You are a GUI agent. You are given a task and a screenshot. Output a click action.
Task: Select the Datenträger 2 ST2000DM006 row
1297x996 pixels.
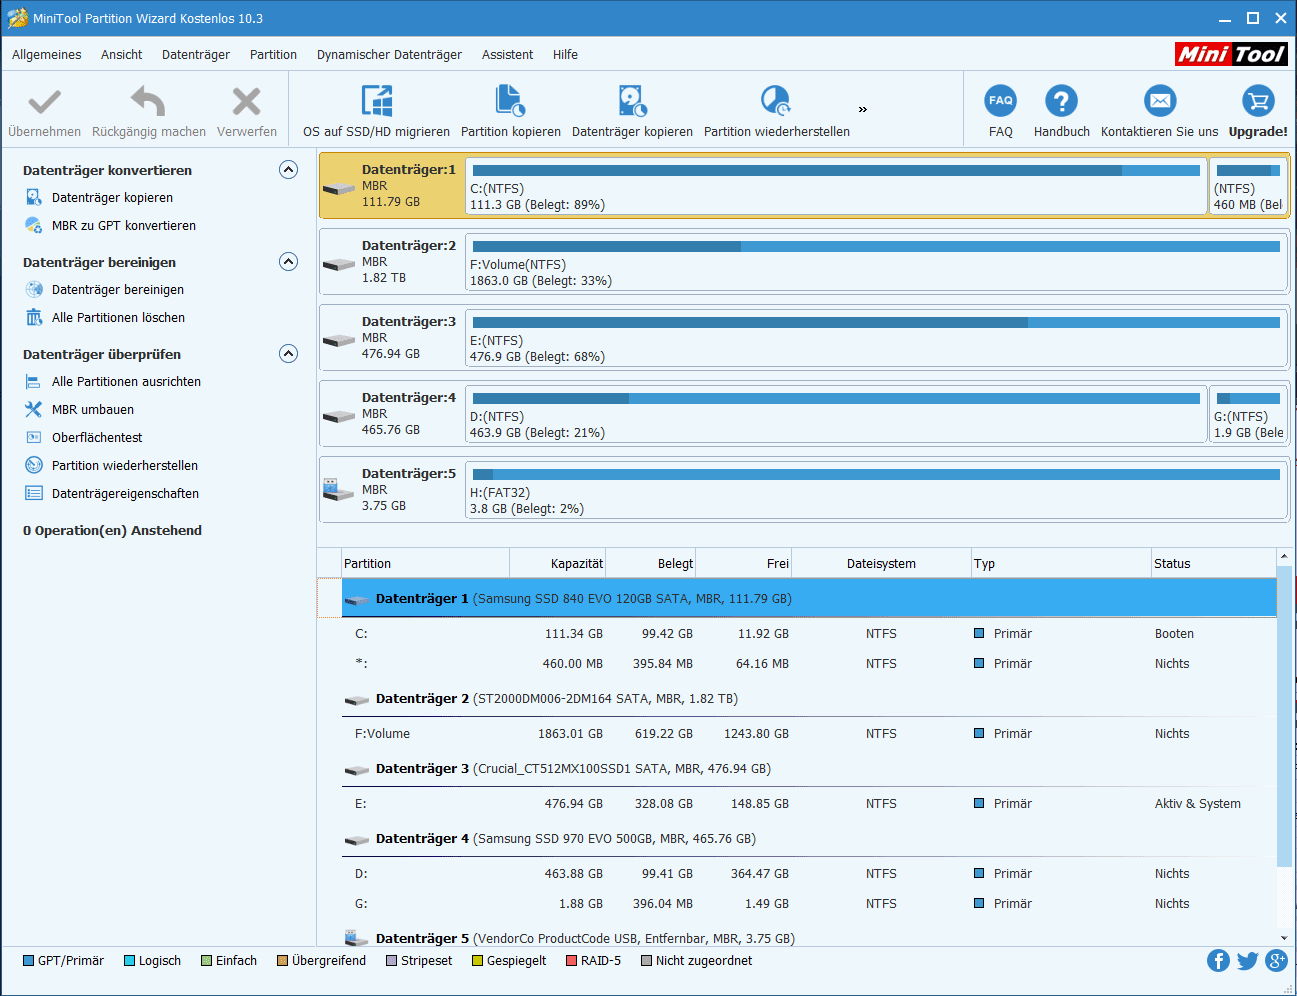coord(809,699)
